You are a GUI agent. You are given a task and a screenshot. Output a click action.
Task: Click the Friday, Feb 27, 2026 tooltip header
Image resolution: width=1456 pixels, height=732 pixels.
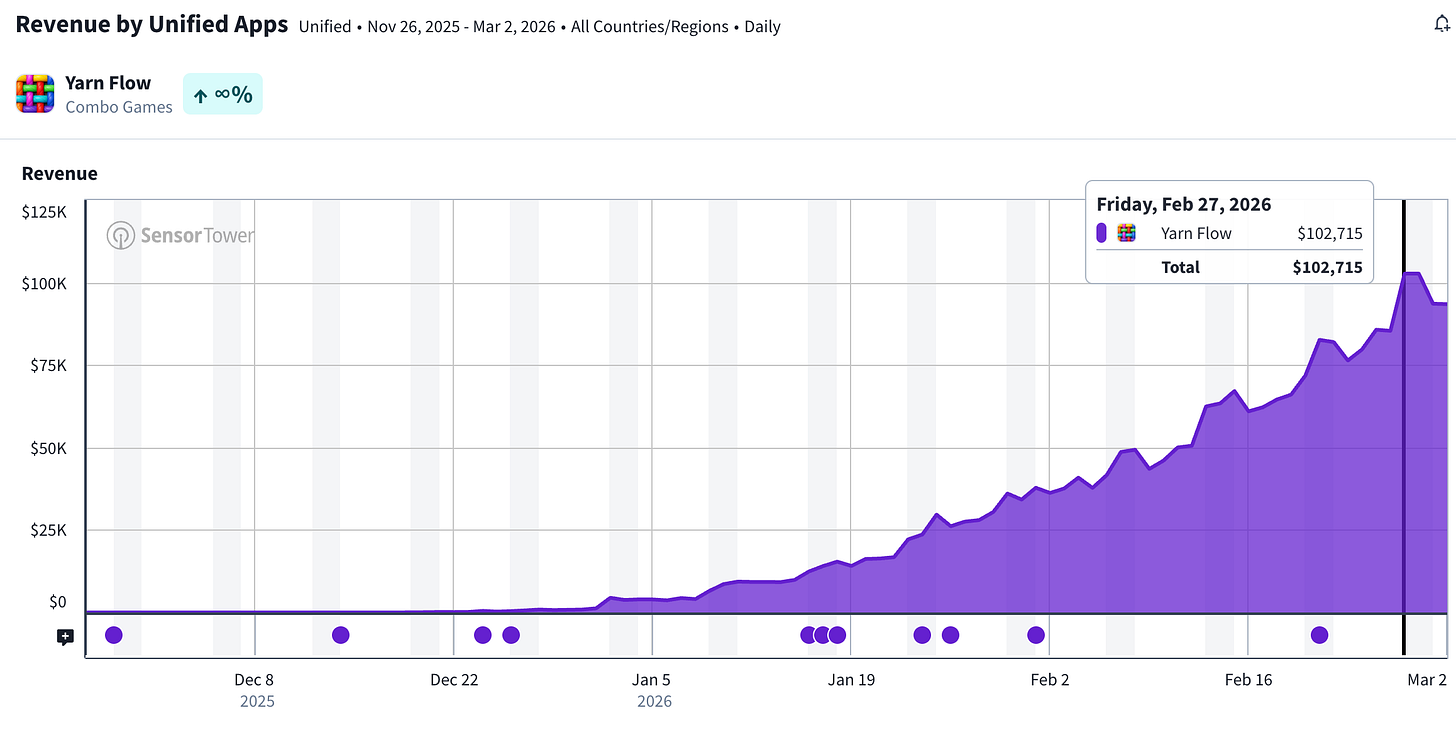[1184, 204]
